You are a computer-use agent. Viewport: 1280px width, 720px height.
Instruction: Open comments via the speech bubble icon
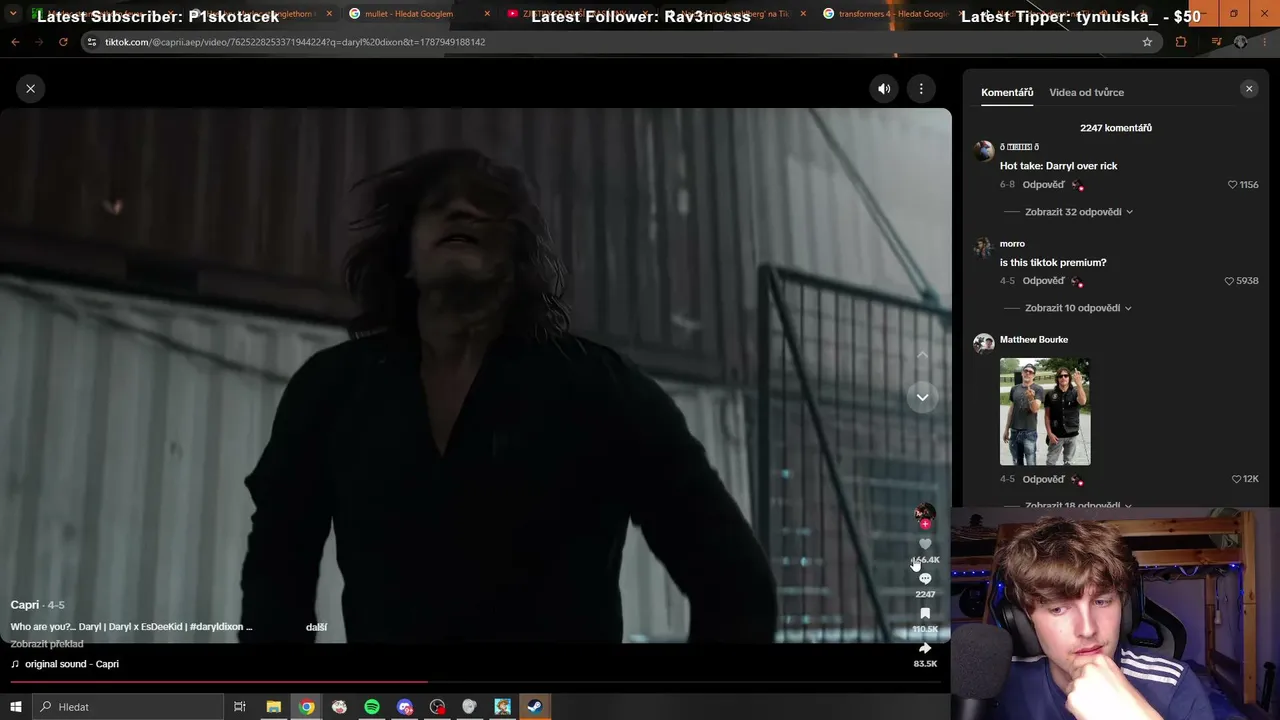[x=925, y=579]
